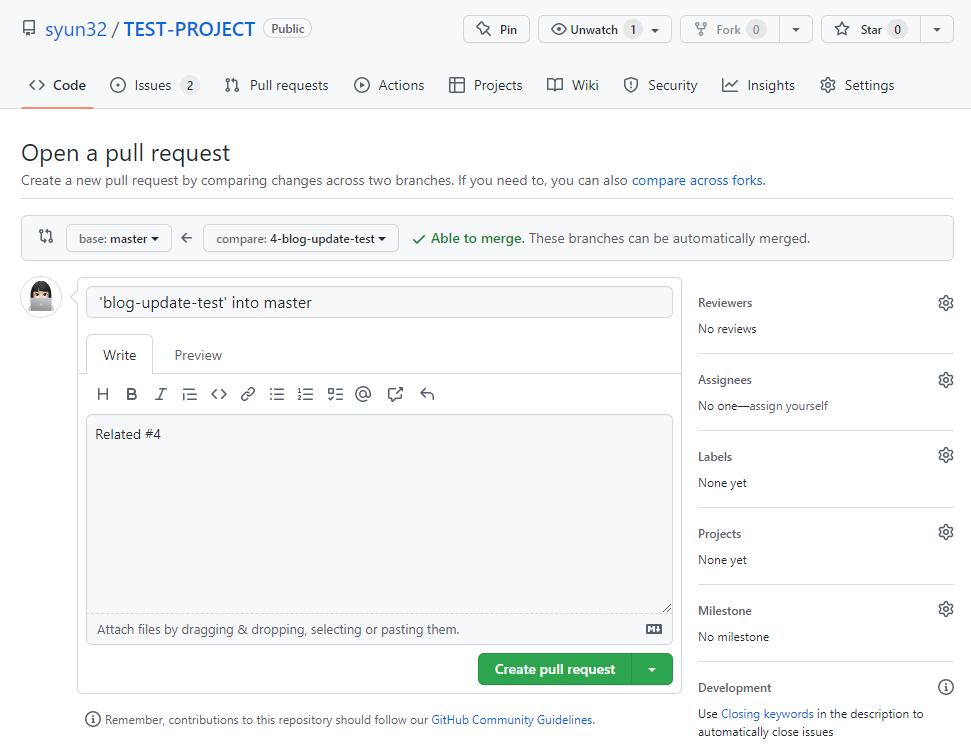
Task: Insert a numbered list
Action: [305, 394]
